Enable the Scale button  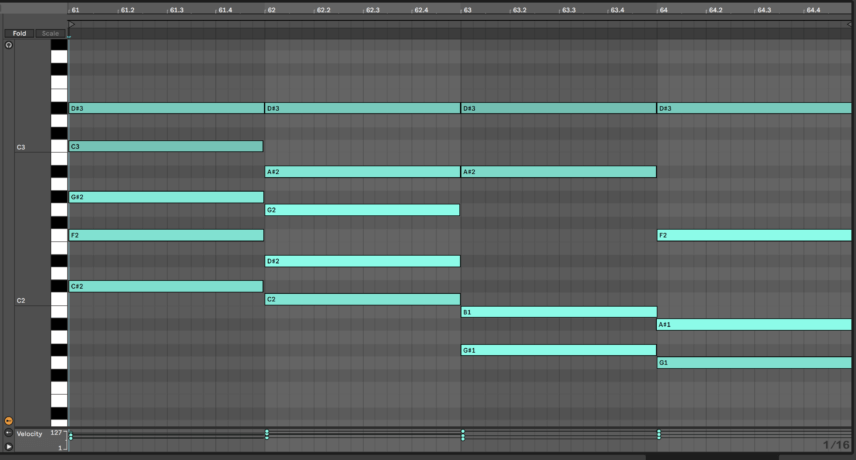[50, 33]
